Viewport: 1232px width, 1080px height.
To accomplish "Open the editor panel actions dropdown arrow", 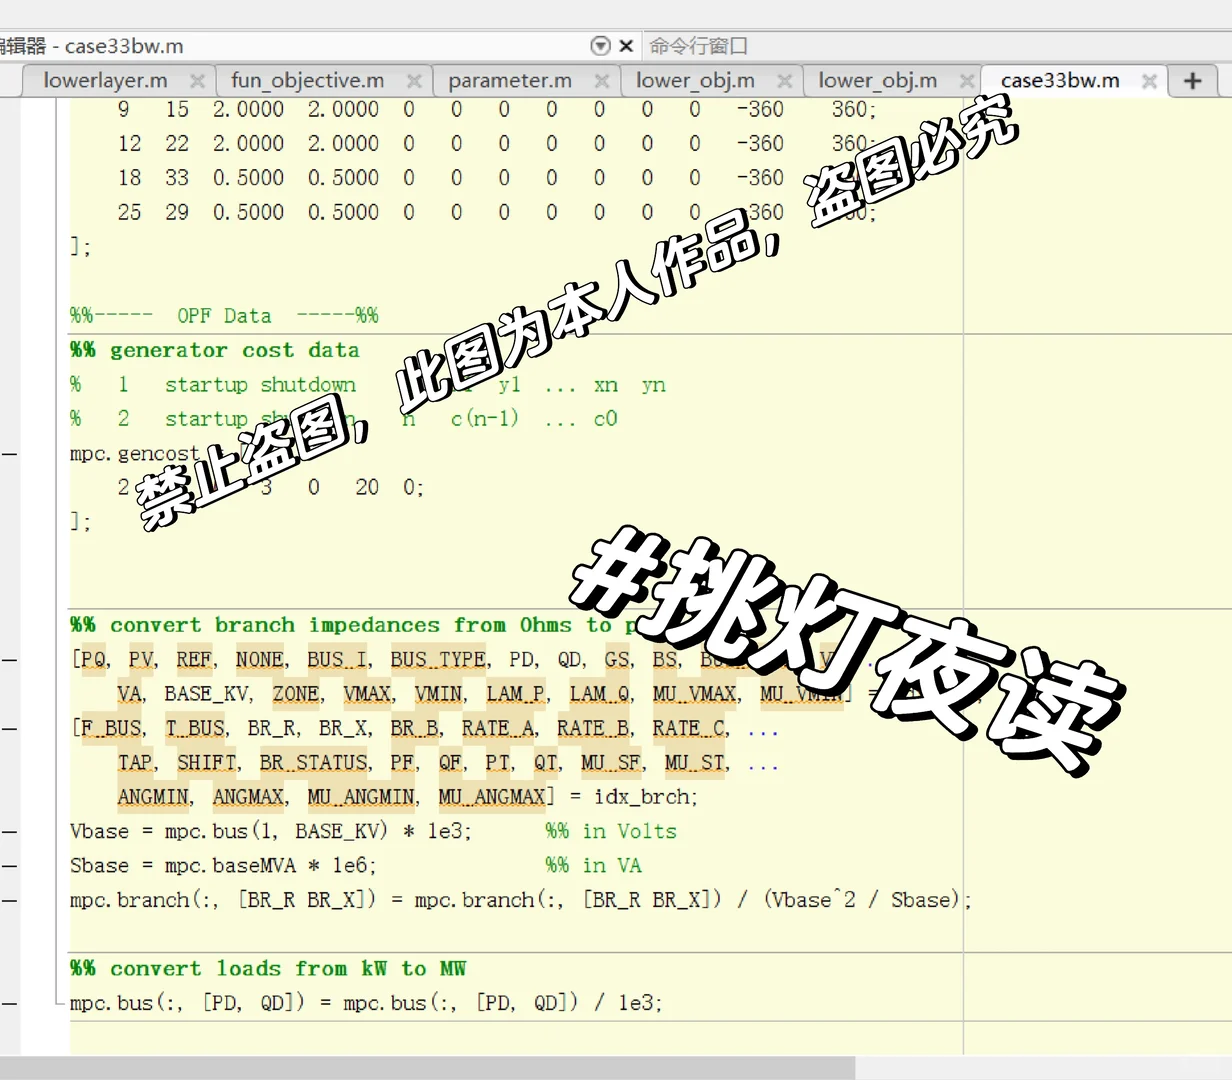I will point(600,46).
